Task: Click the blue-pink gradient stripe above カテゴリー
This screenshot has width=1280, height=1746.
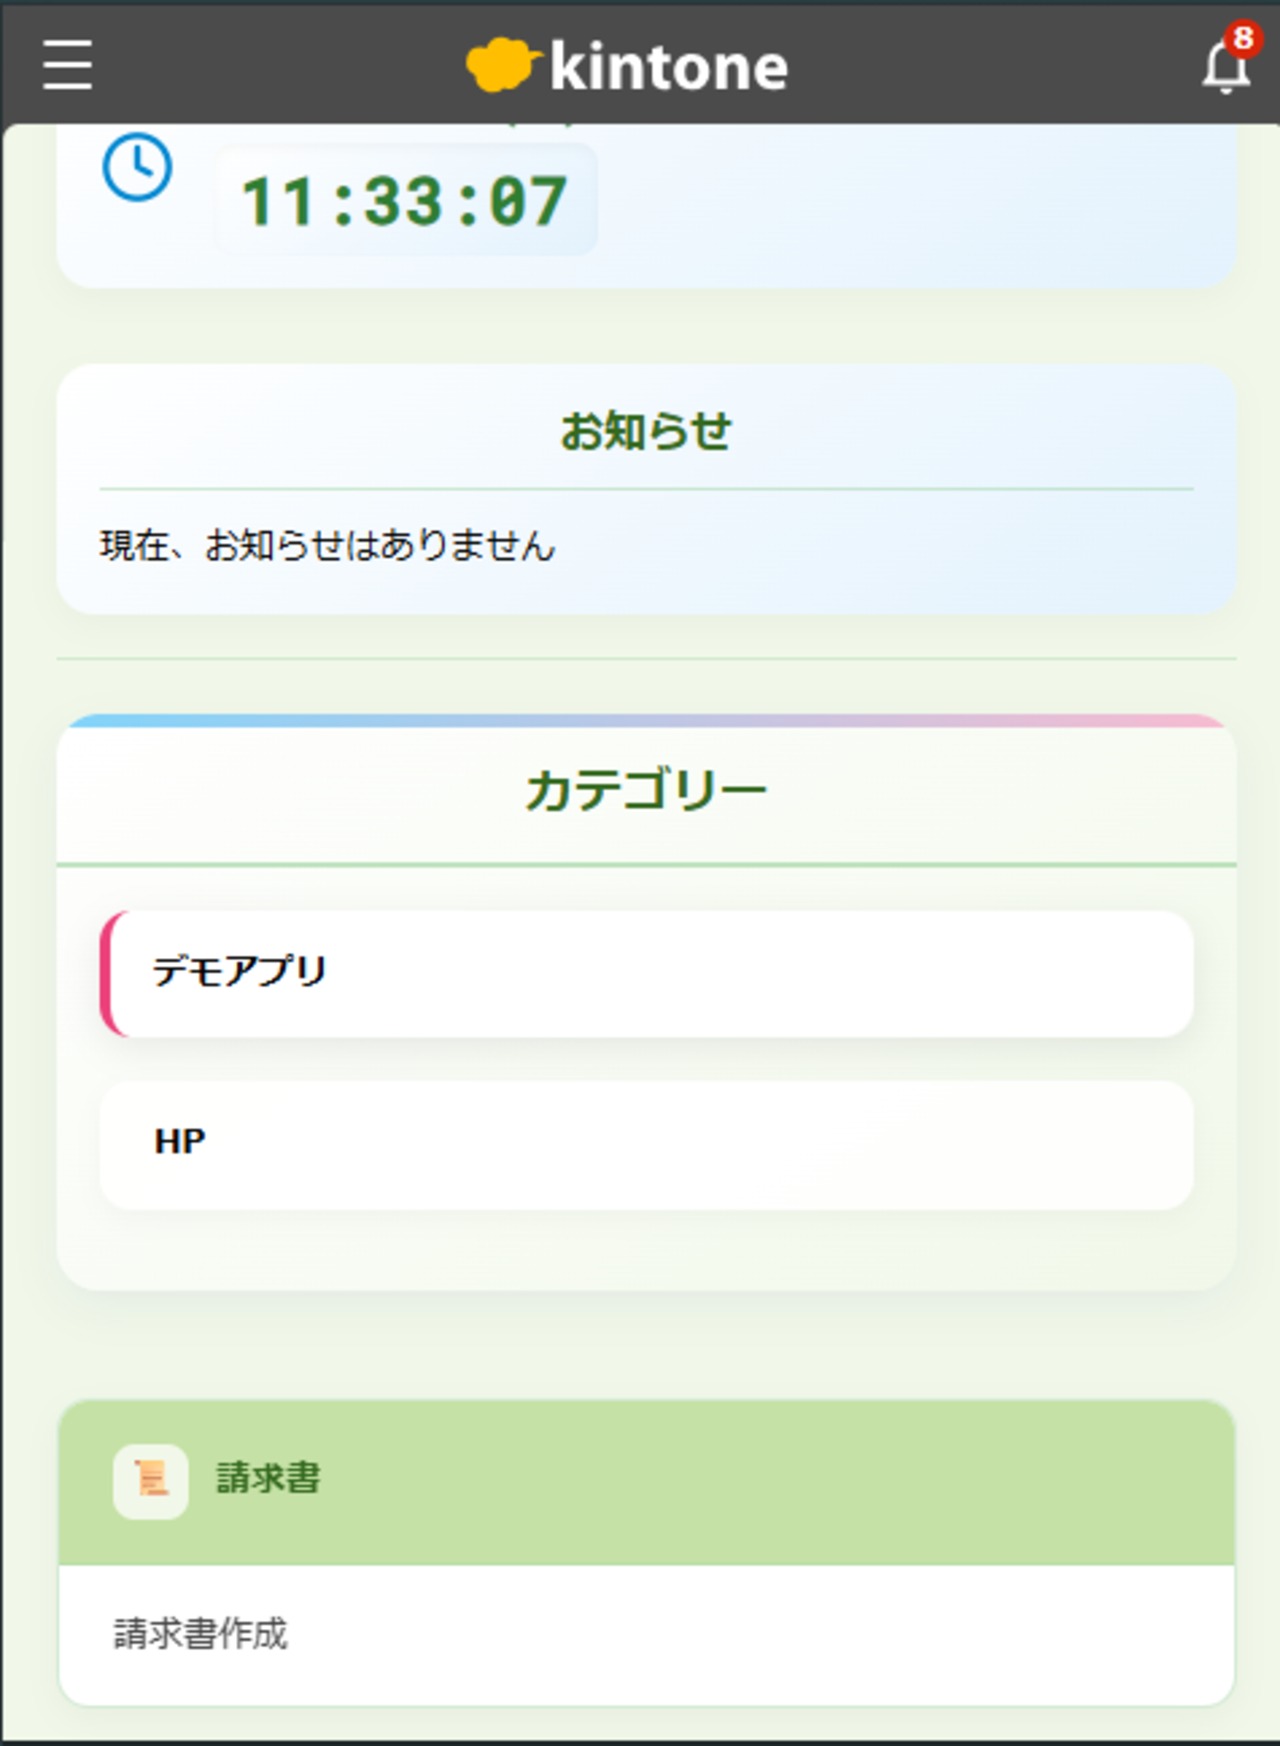Action: point(646,721)
